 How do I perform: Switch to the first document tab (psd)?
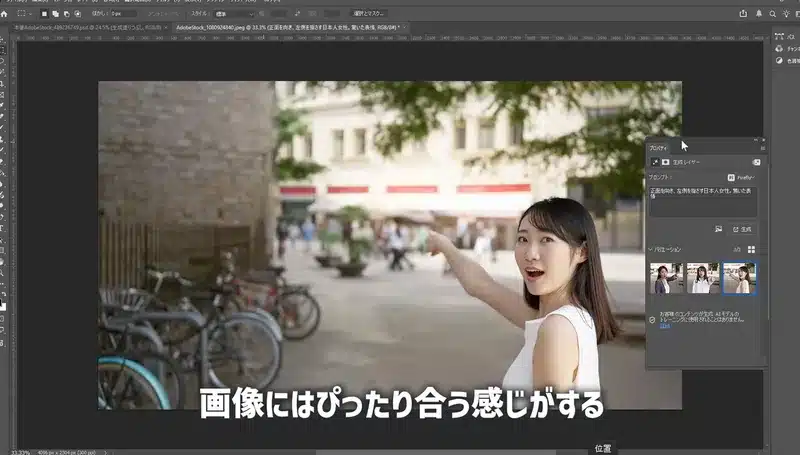pos(85,27)
